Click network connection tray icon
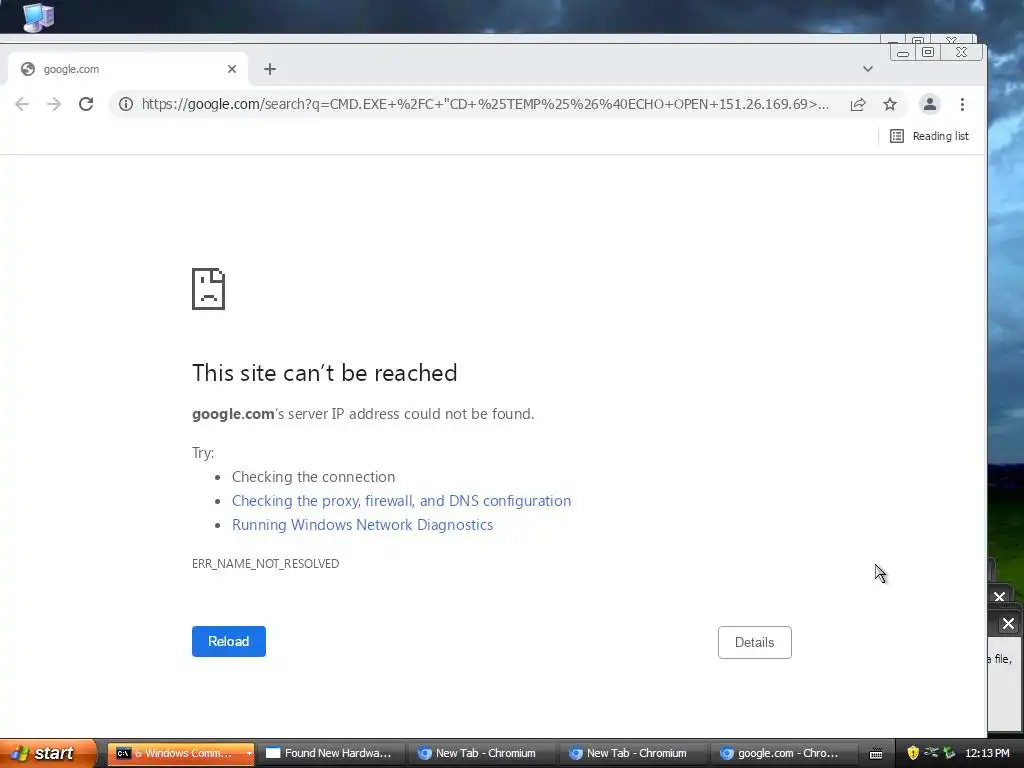Viewport: 1024px width, 768px height. (x=931, y=752)
